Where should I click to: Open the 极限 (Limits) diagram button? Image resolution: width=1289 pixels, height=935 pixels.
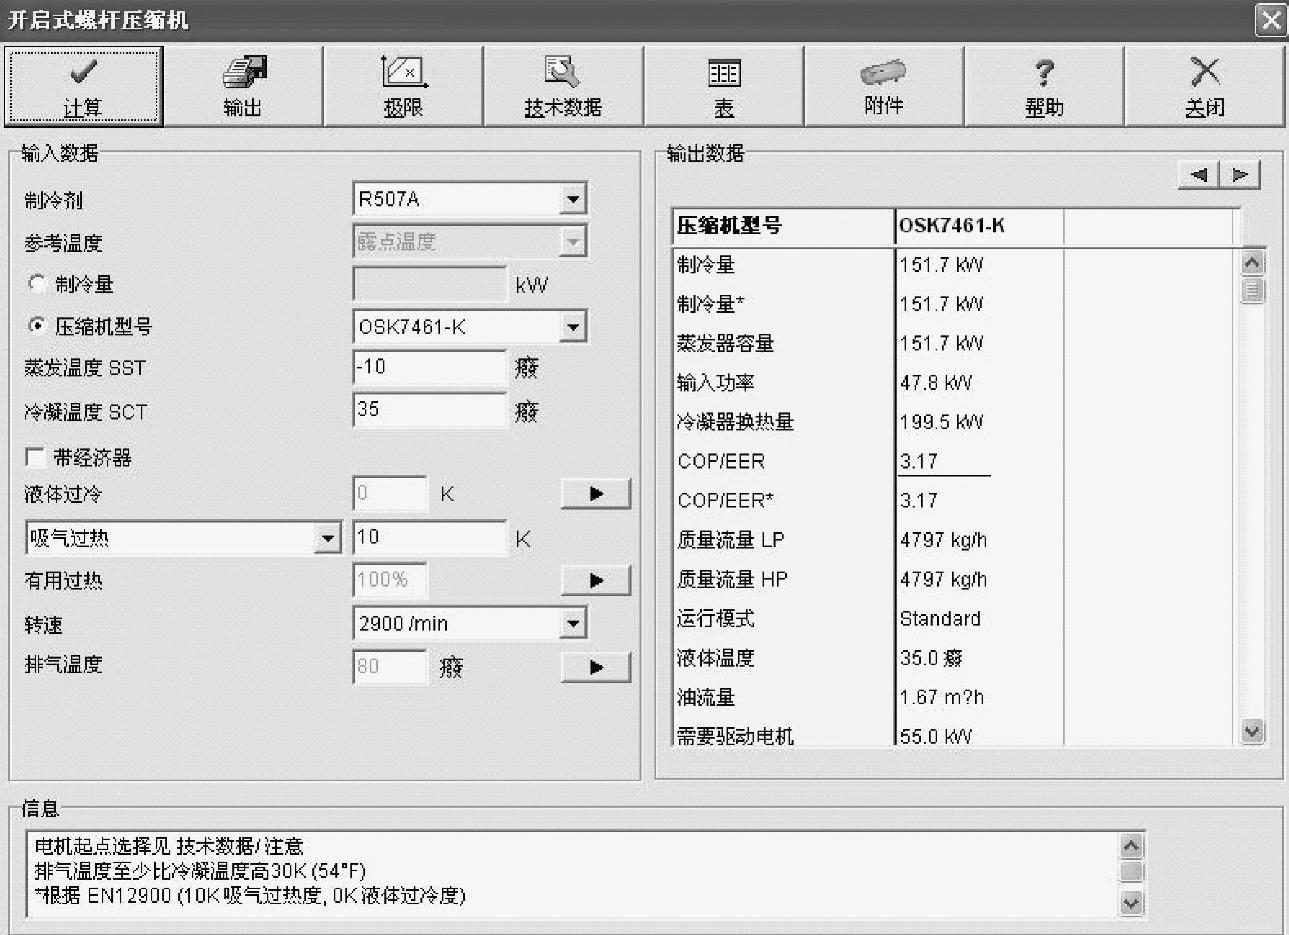point(403,87)
